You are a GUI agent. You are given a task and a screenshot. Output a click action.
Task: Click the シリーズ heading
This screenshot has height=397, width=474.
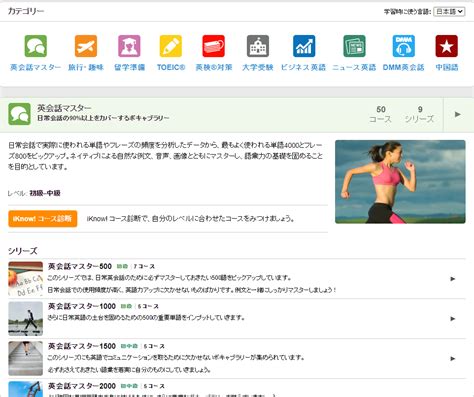click(x=23, y=251)
